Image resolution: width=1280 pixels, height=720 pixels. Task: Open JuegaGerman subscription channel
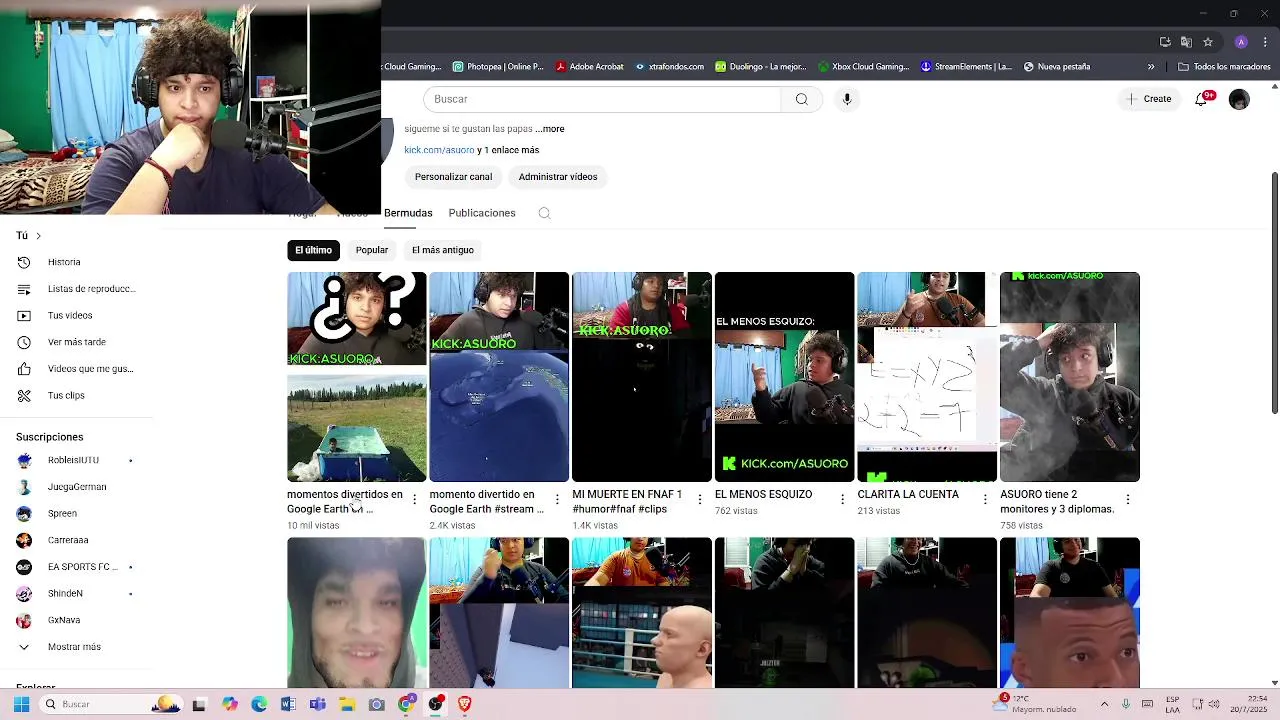(x=76, y=487)
